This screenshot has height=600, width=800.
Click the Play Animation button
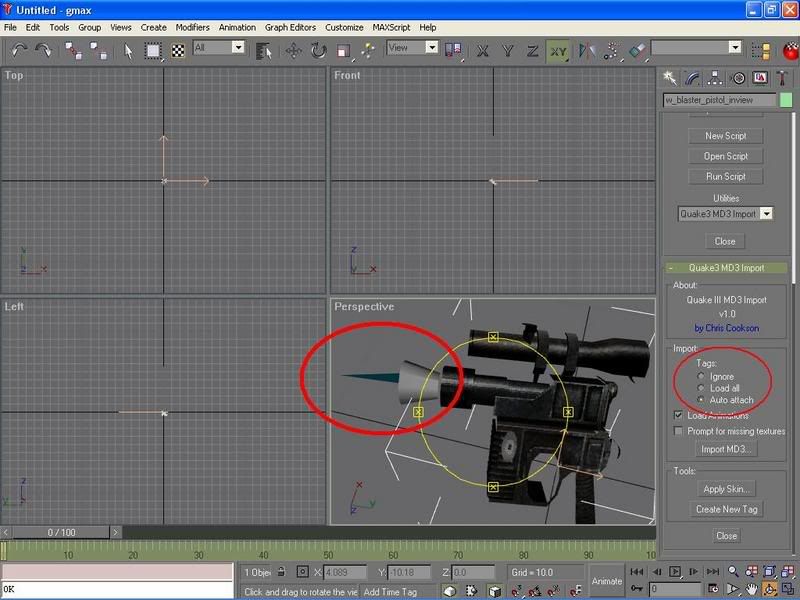(x=674, y=571)
